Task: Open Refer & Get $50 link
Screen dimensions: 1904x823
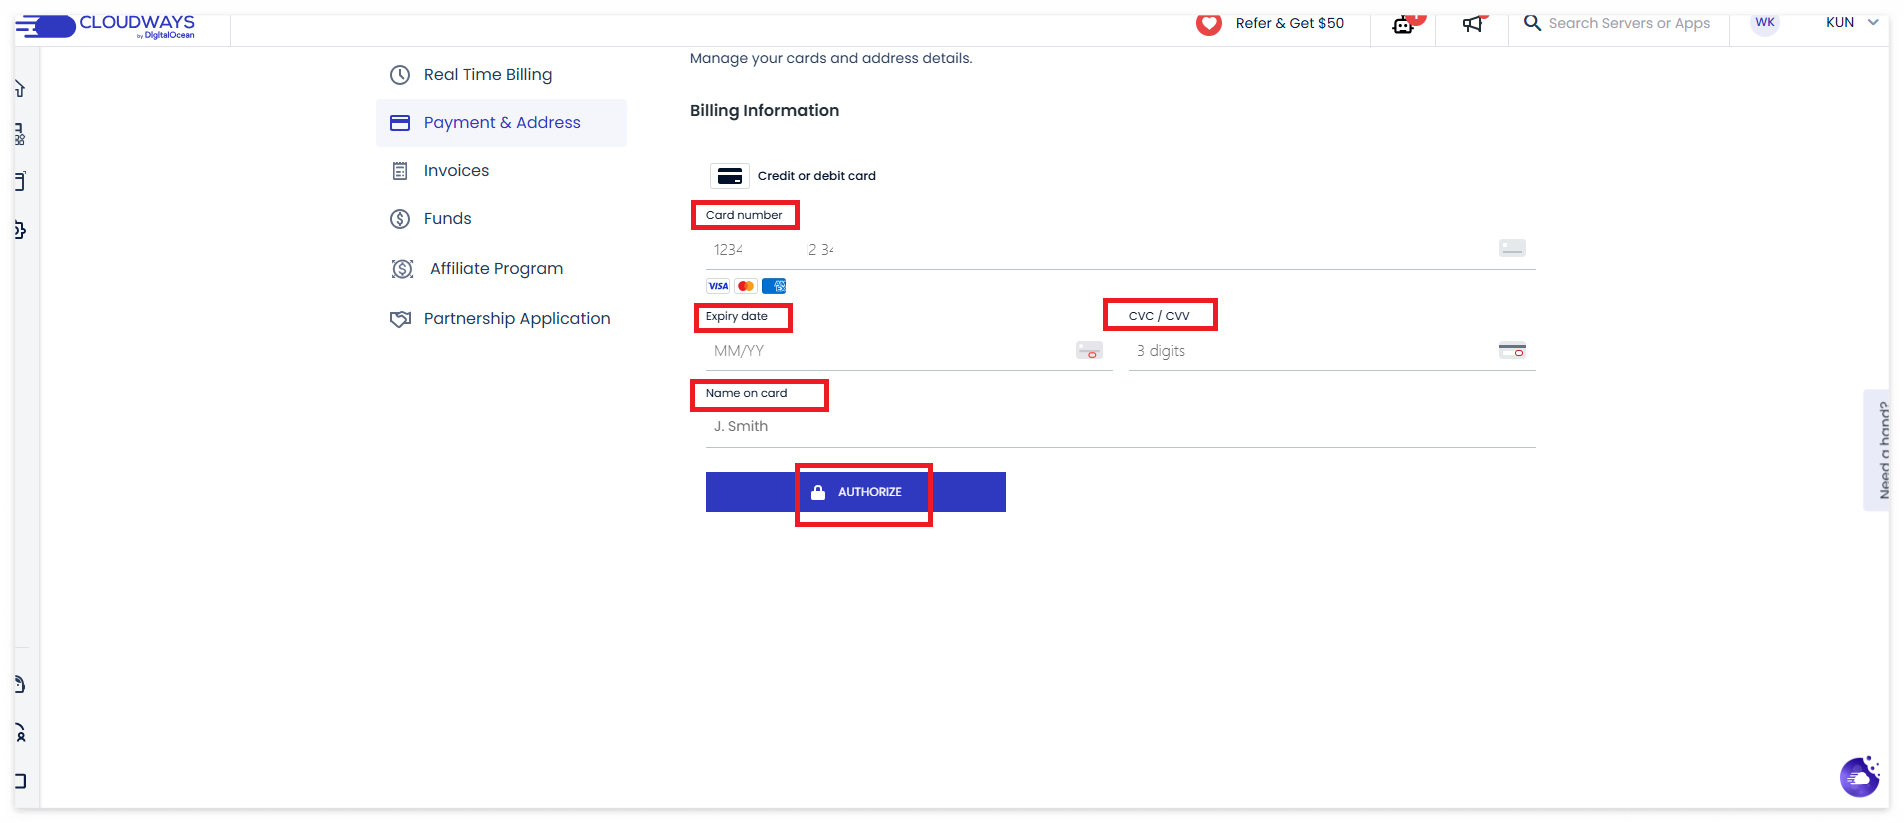Action: coord(1289,23)
